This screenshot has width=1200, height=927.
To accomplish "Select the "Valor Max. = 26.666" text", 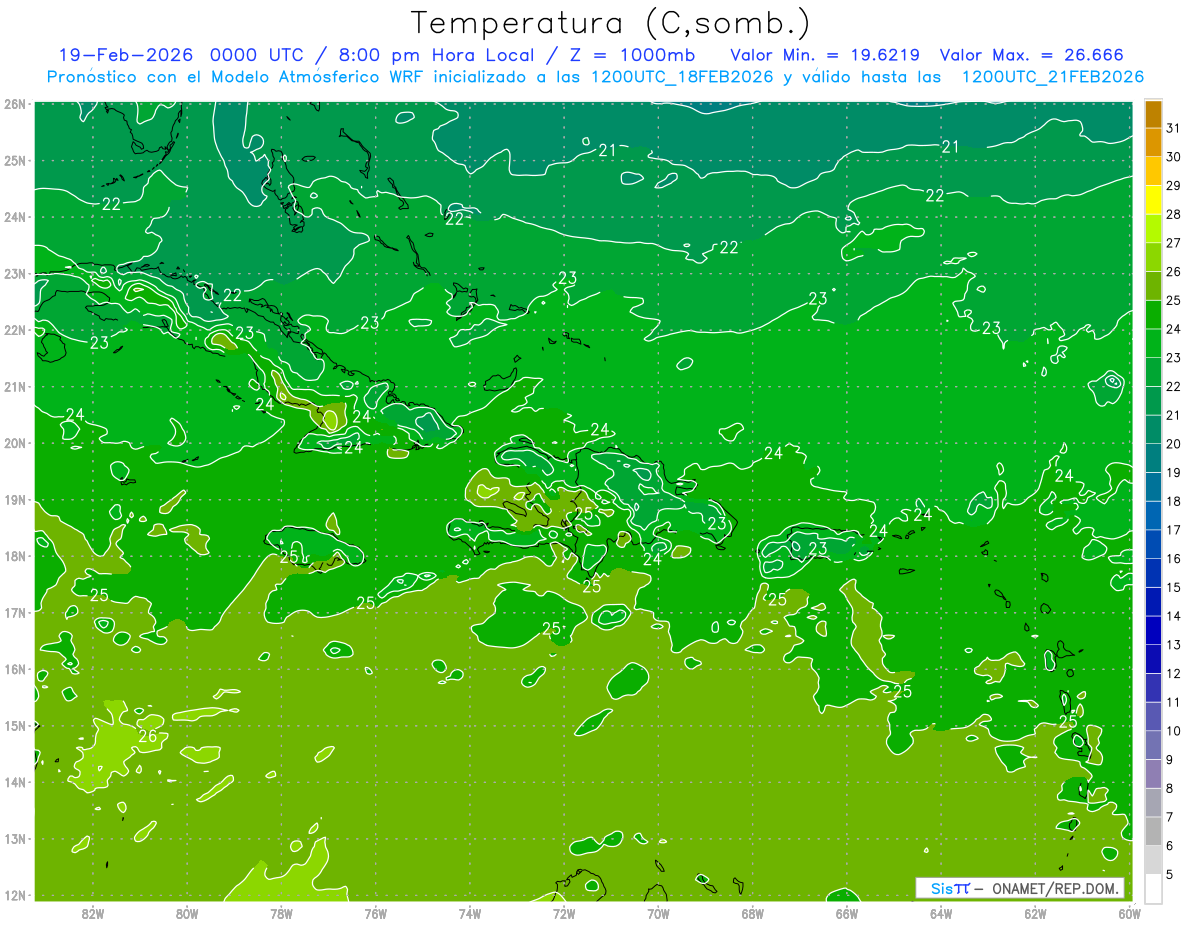I will click(1032, 56).
